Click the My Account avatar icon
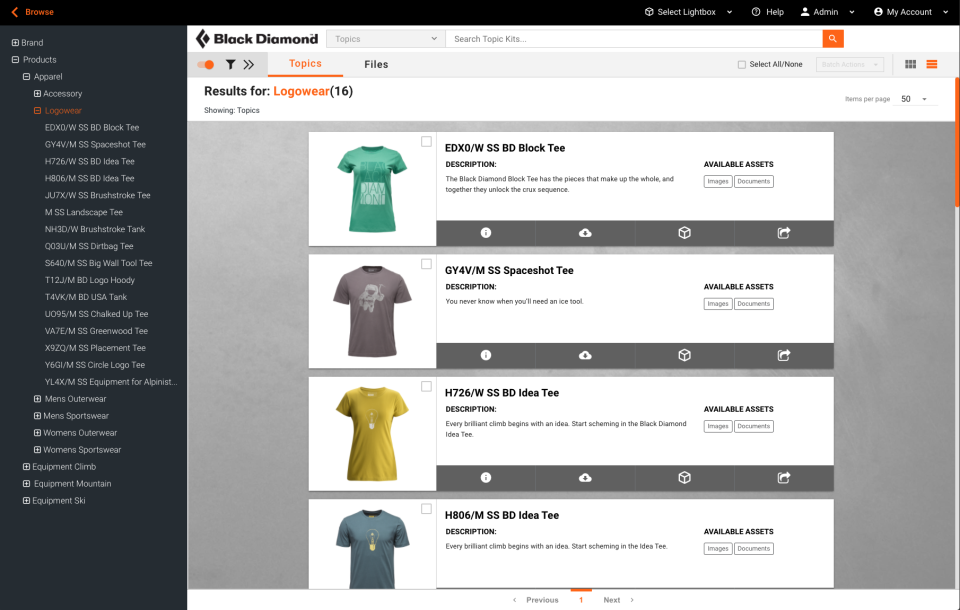960x610 pixels. coord(878,12)
